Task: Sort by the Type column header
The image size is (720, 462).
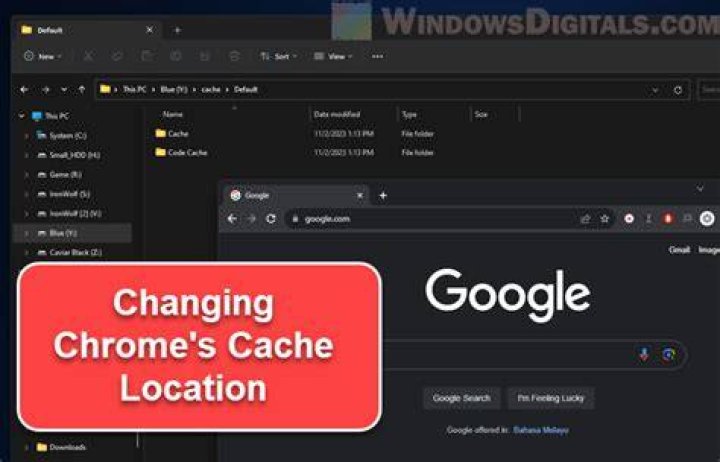Action: tap(409, 114)
